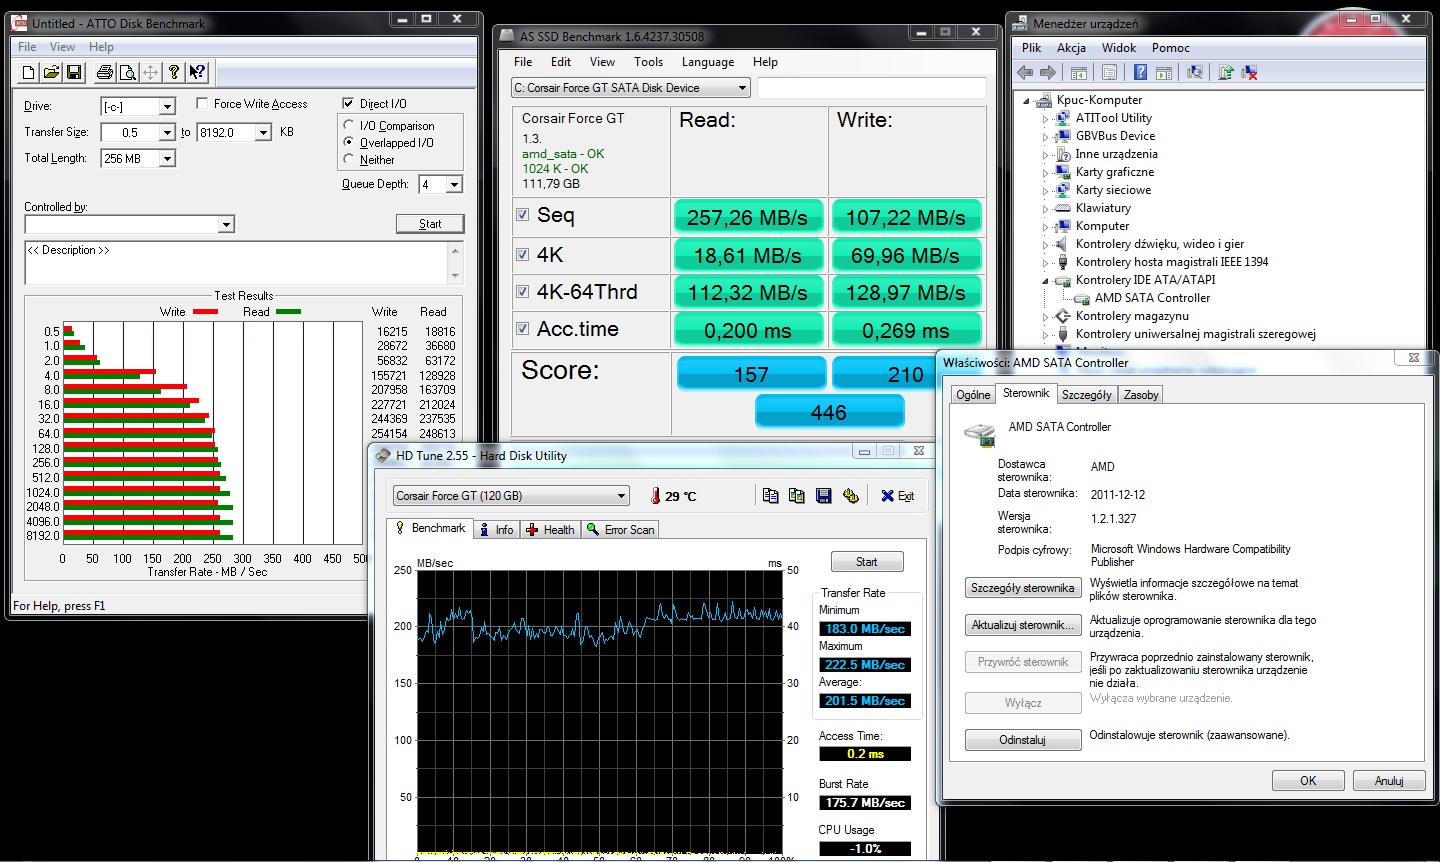This screenshot has width=1440, height=862.
Task: Click the Print Preview icon in ATTO toolbar
Action: click(x=128, y=72)
